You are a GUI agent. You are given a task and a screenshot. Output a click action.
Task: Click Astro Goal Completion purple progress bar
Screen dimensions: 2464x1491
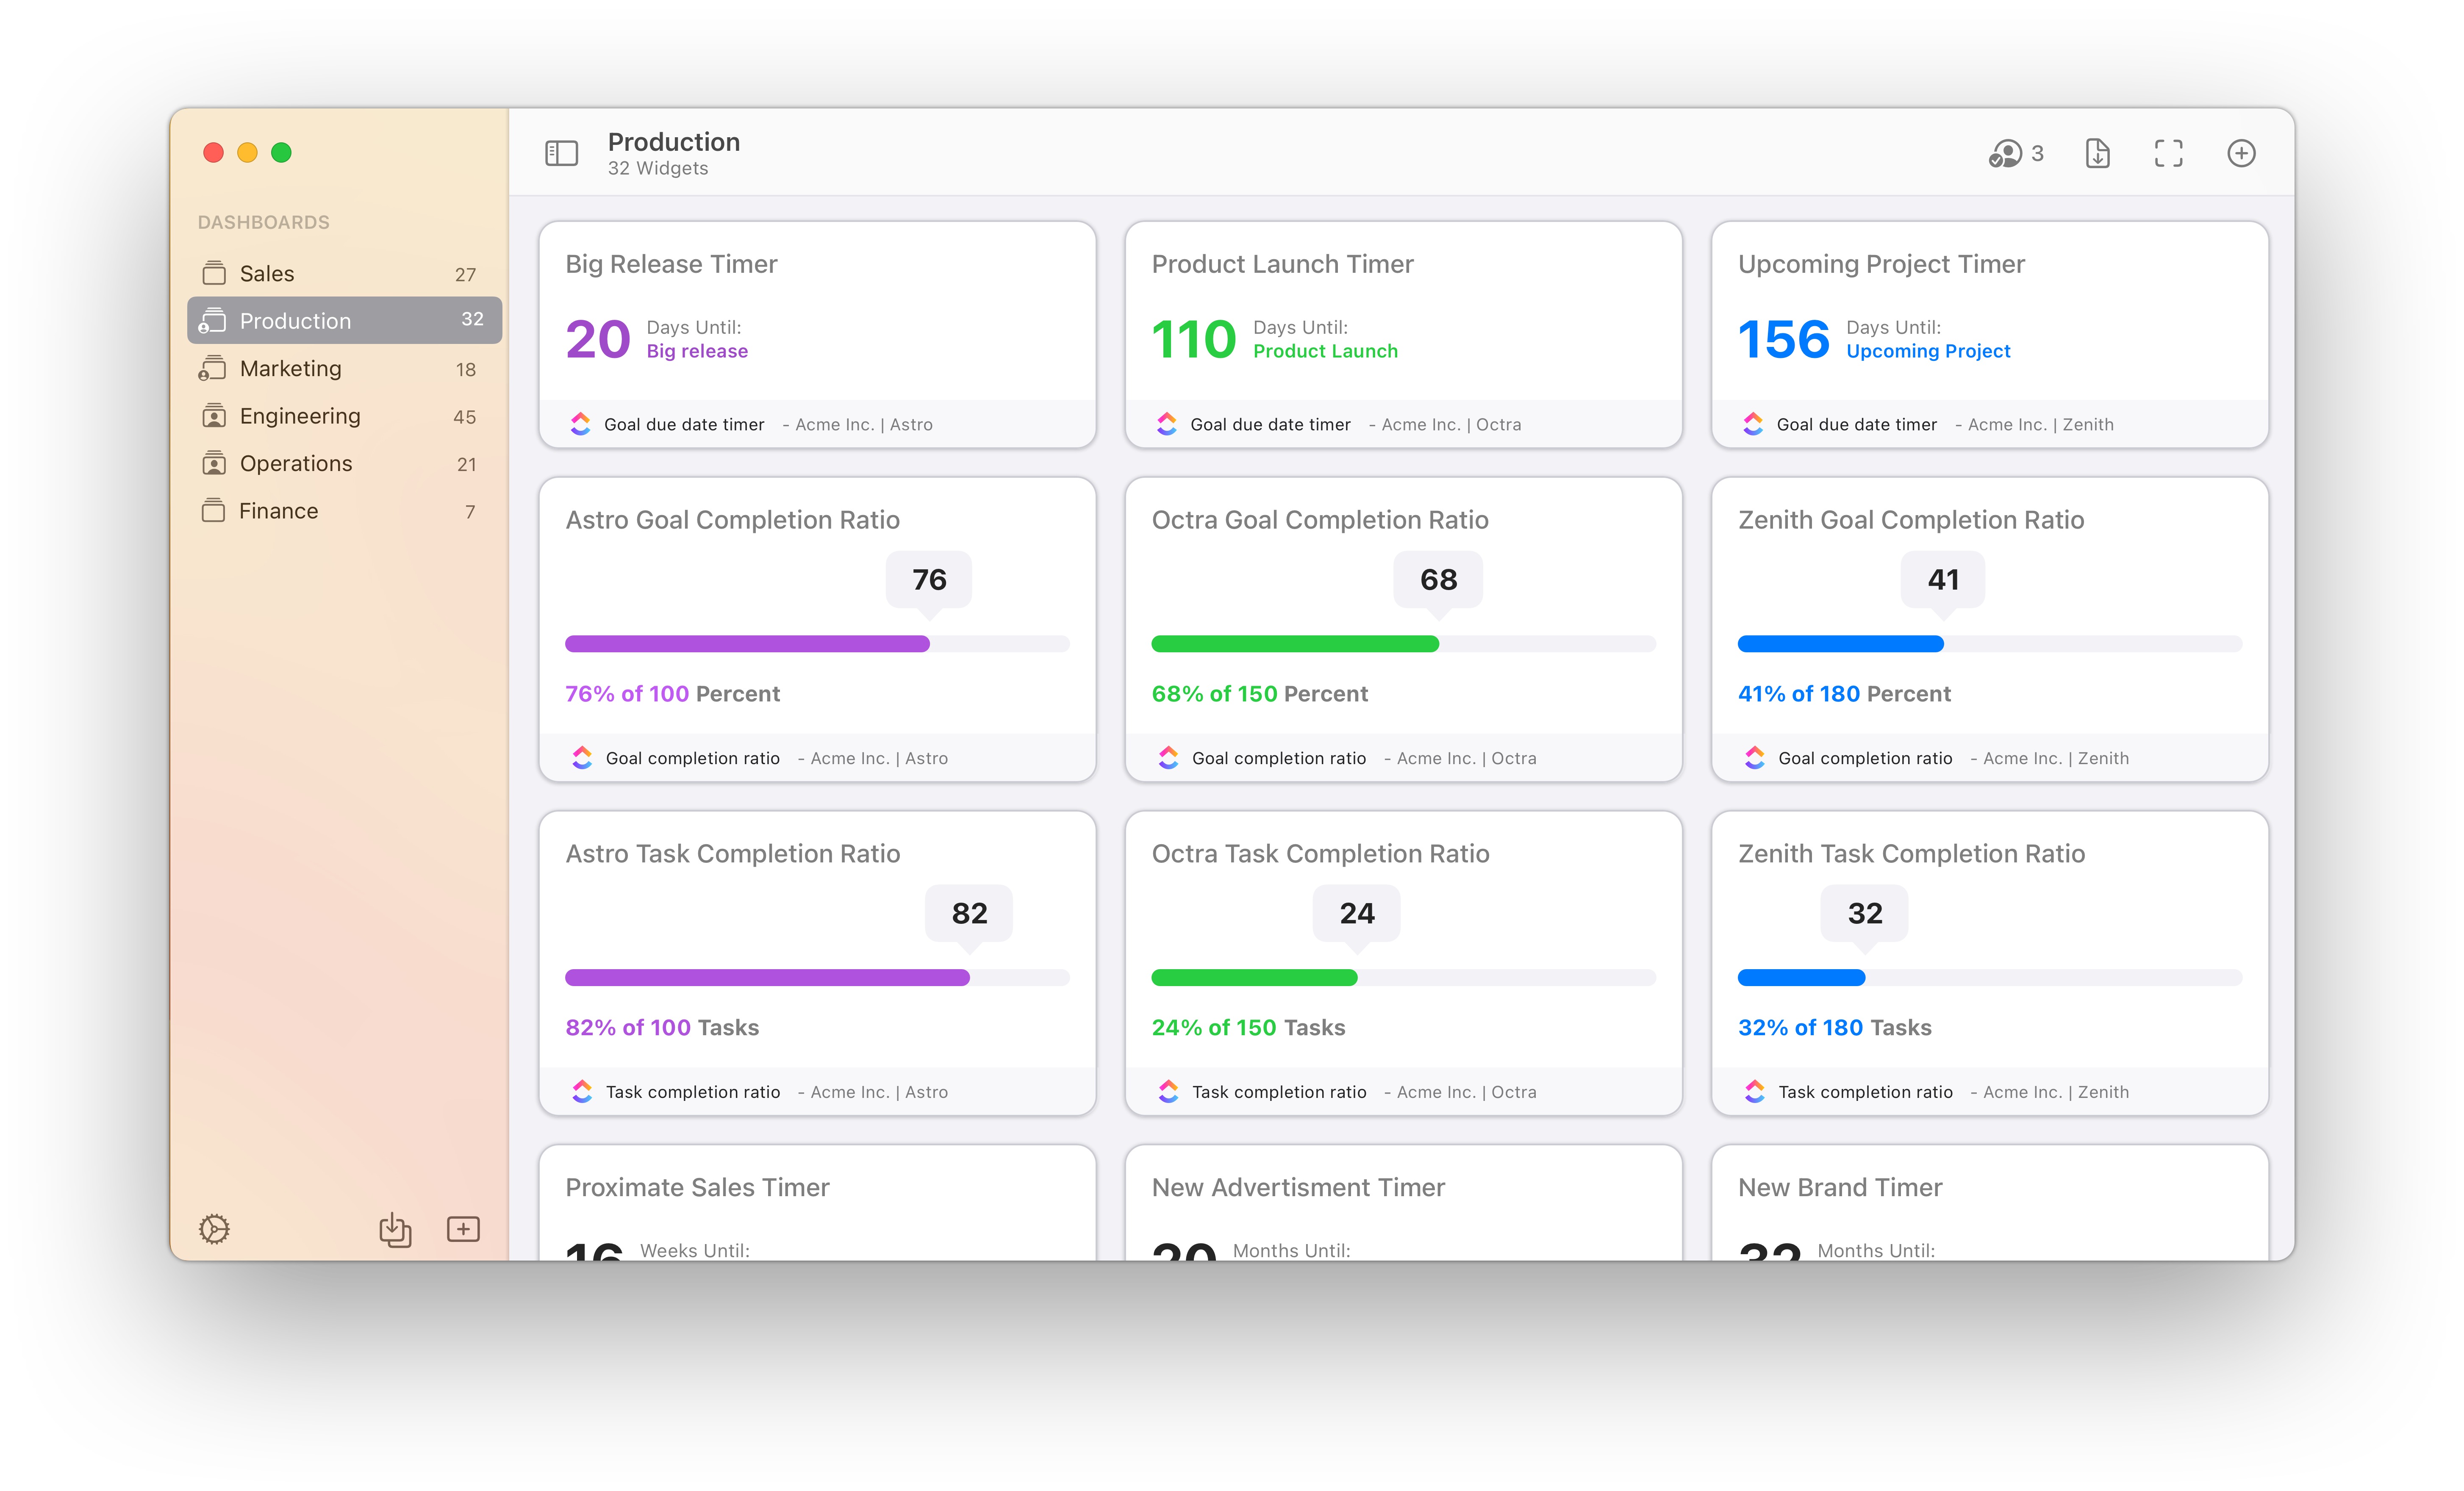(747, 644)
